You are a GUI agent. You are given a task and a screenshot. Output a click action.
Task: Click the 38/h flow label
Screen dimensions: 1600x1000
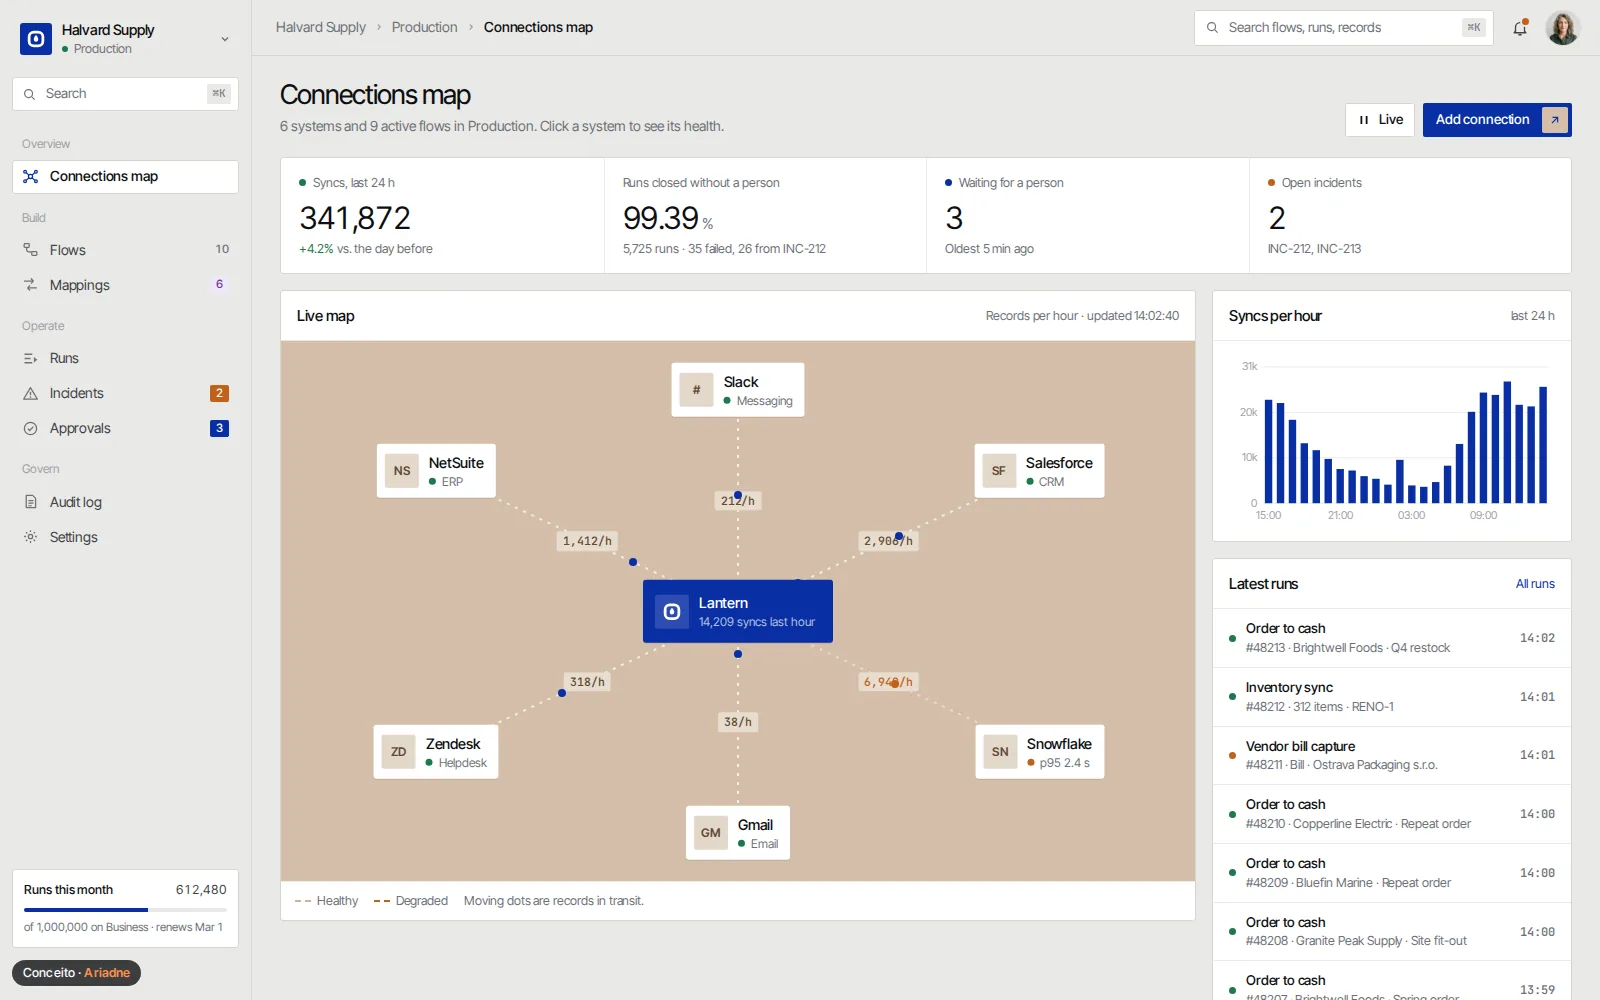click(x=738, y=722)
